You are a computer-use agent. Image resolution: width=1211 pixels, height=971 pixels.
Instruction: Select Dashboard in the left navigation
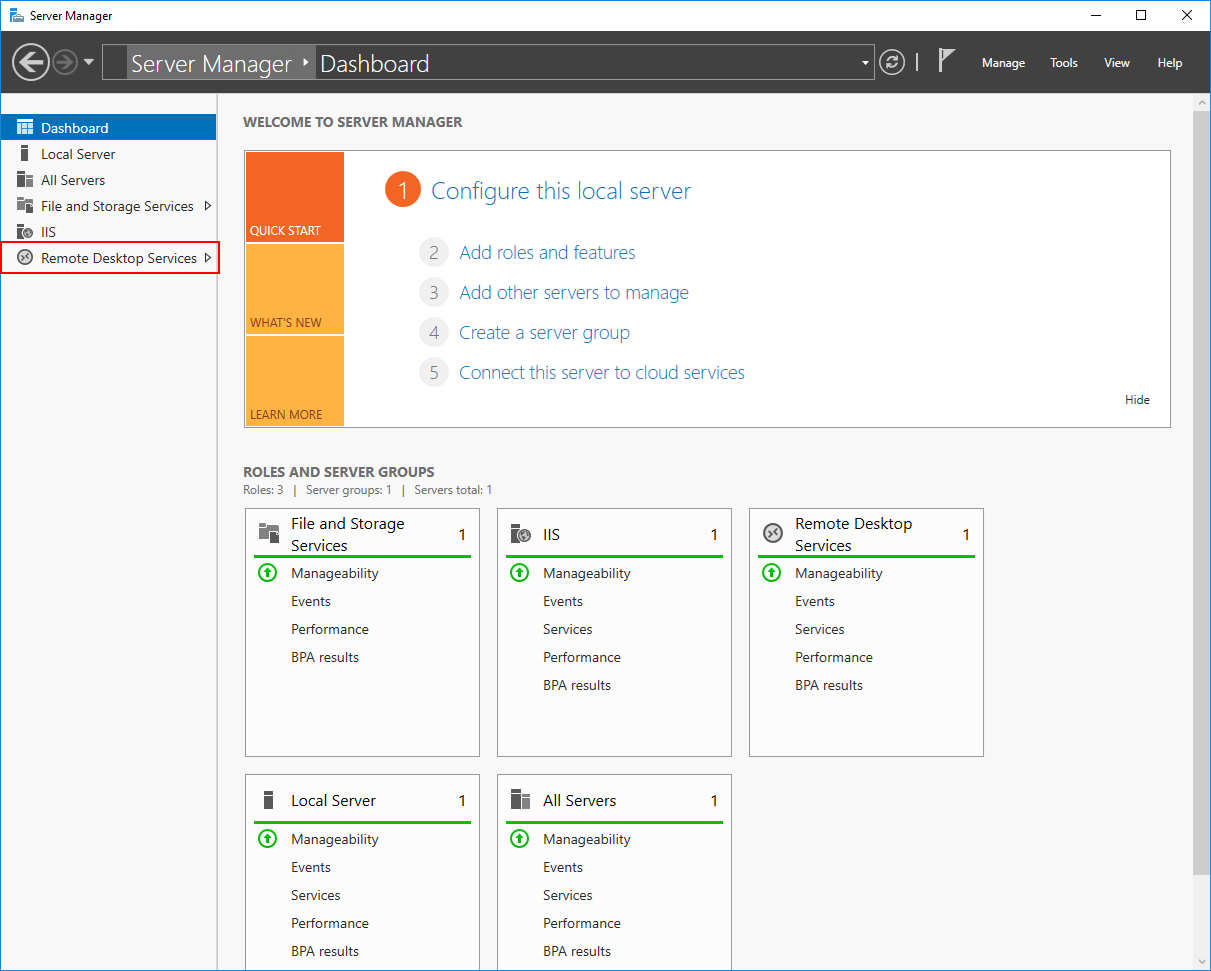(x=109, y=128)
